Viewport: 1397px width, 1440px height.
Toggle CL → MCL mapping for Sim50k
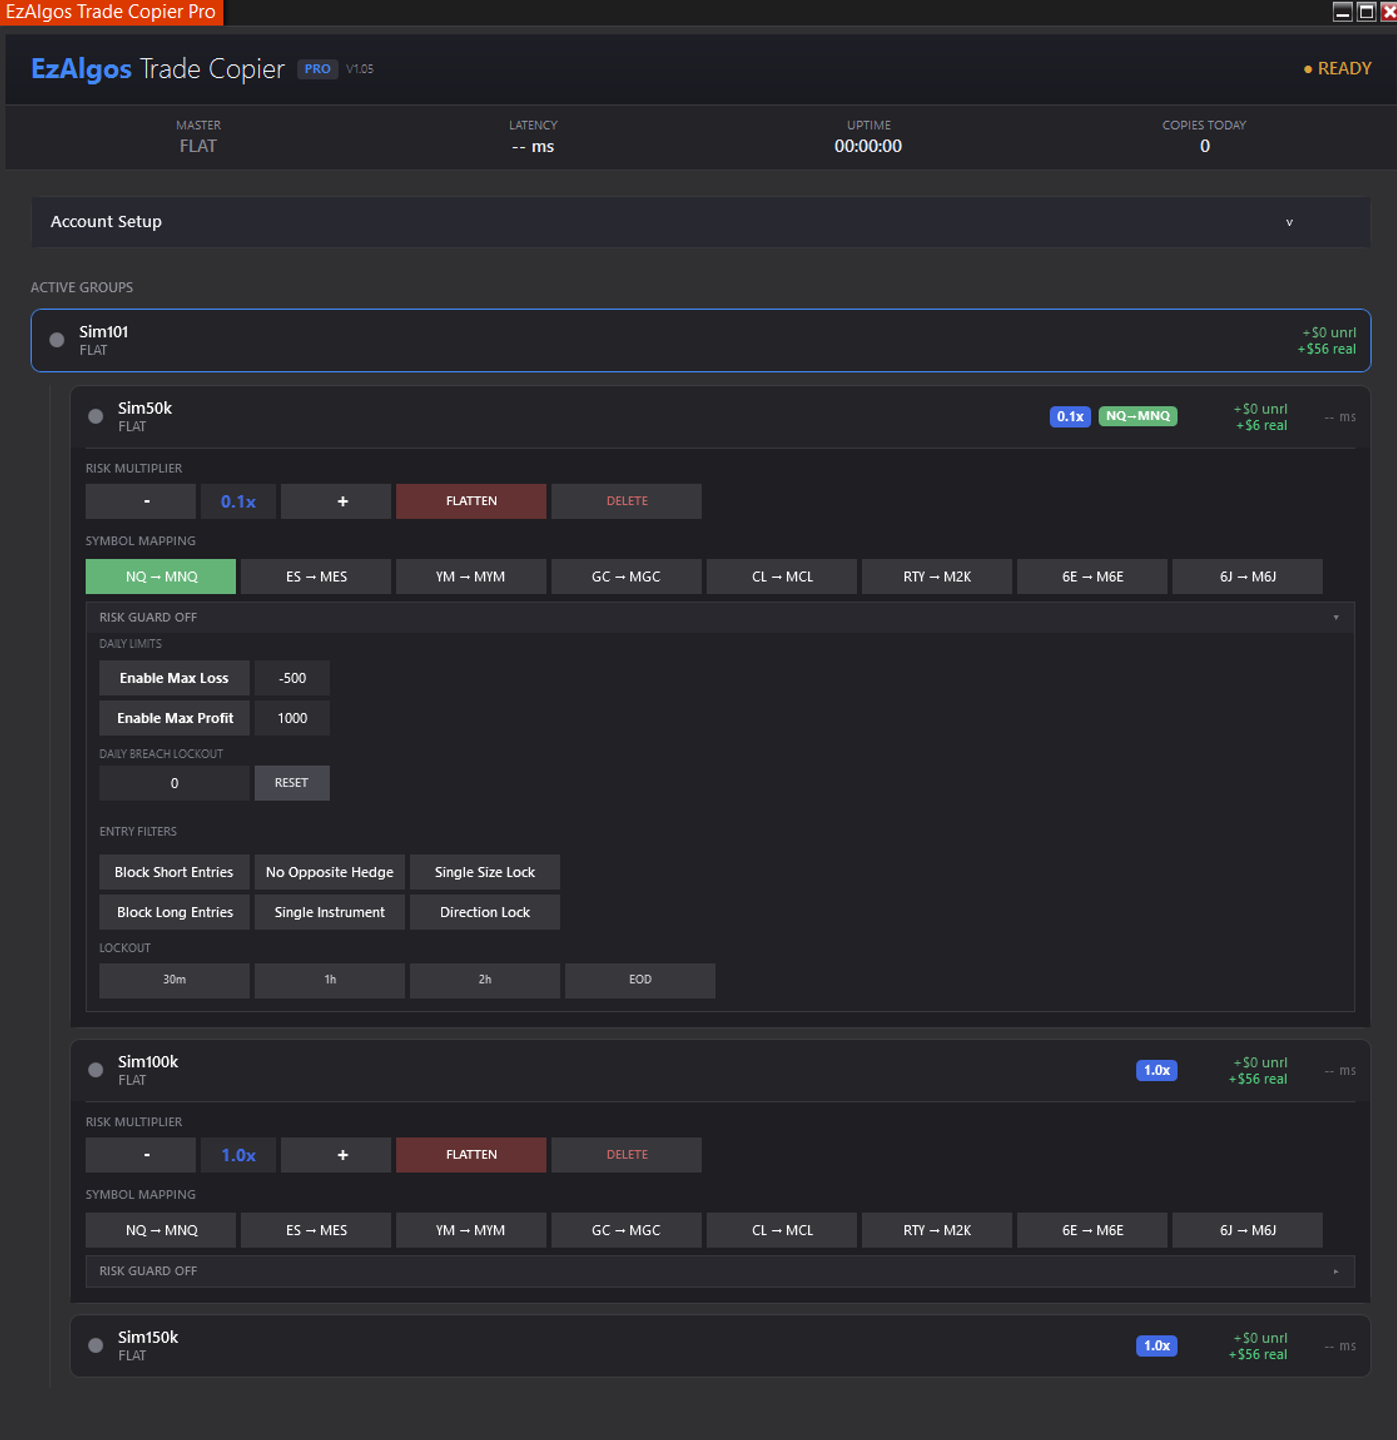tap(782, 577)
